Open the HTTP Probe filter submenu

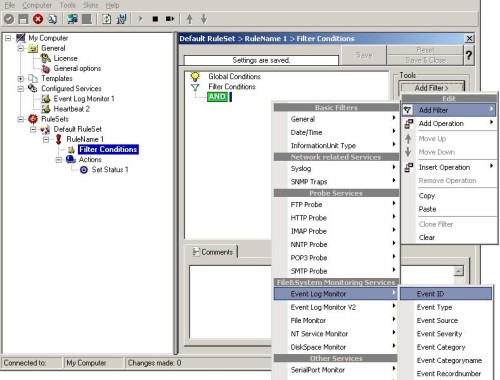[336, 218]
